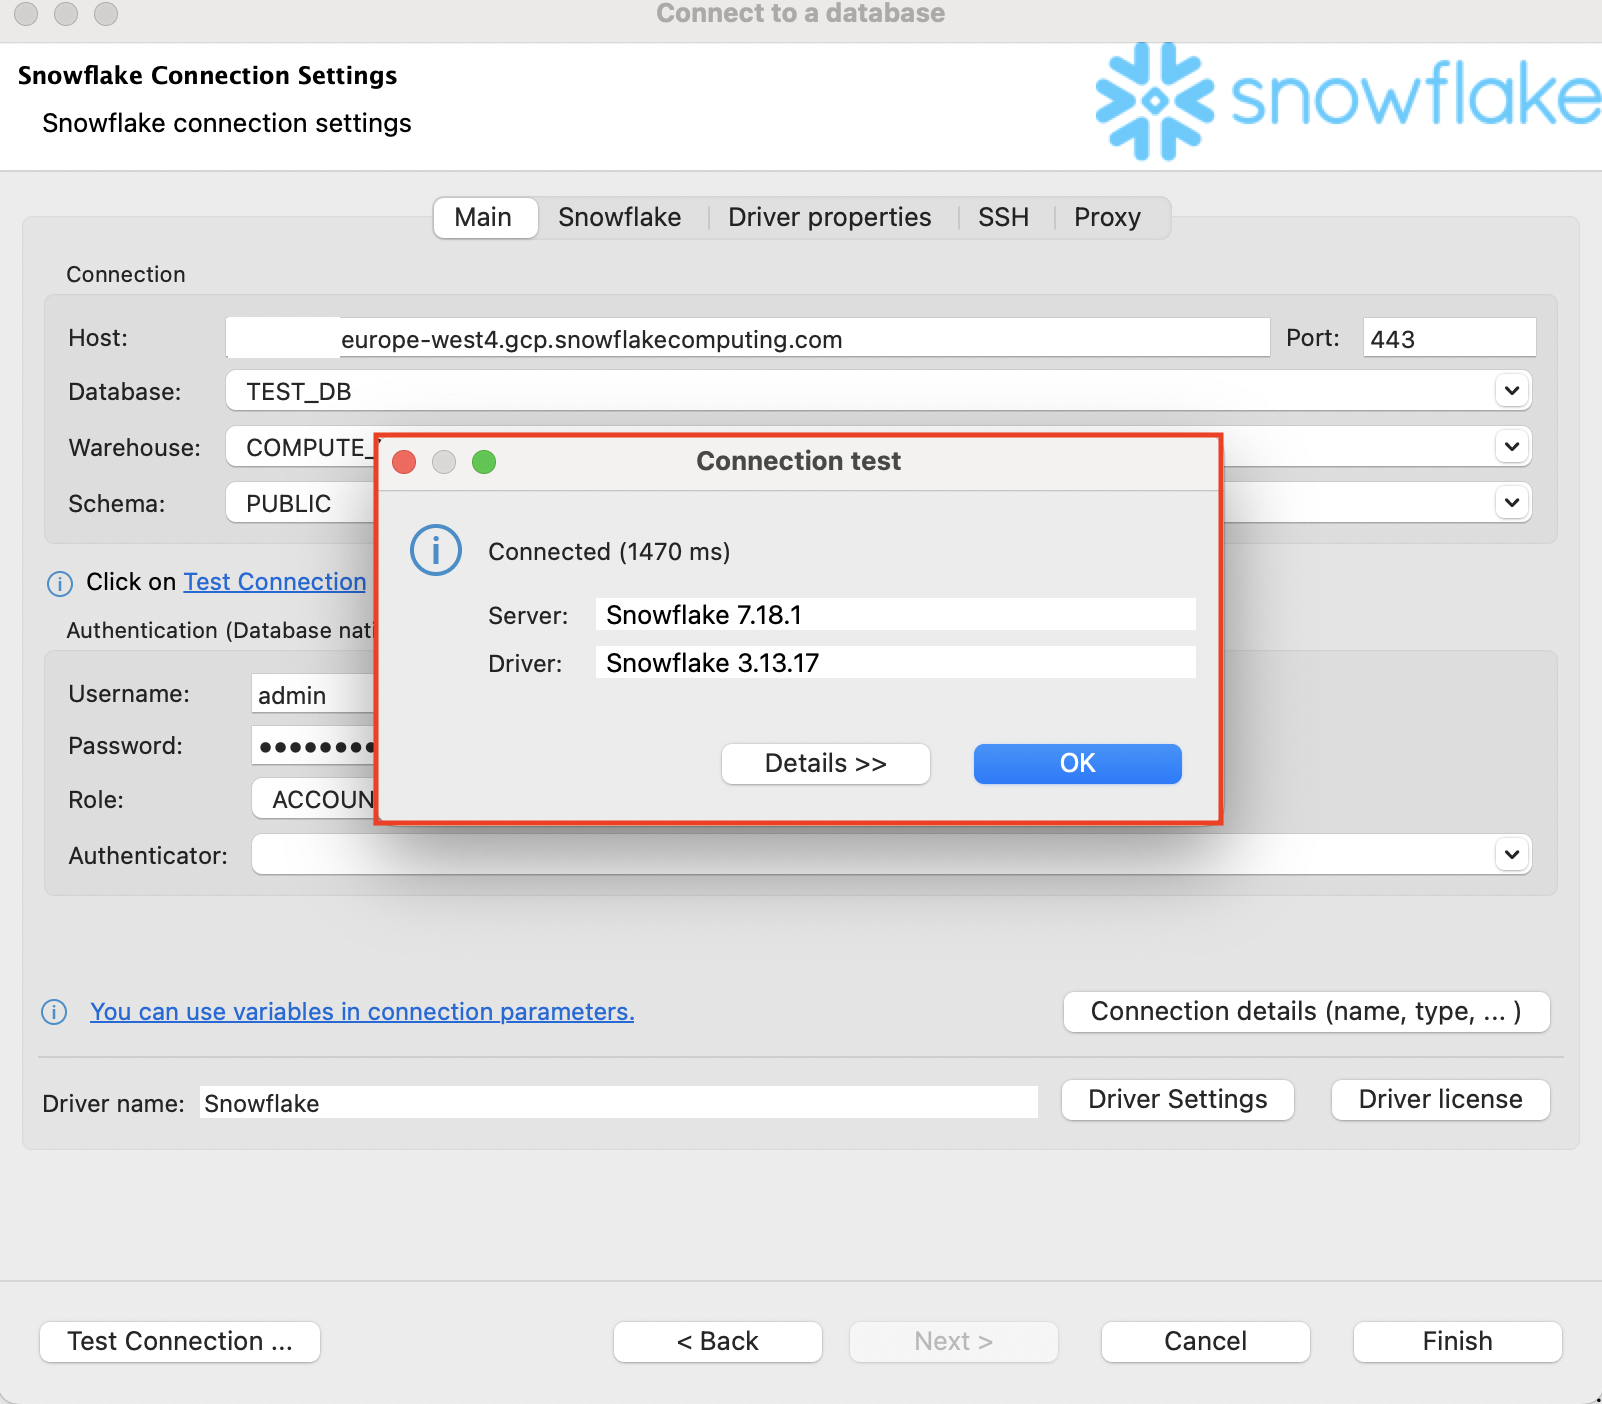Select the Proxy tab
Screen dimensions: 1602x1404
1108,217
